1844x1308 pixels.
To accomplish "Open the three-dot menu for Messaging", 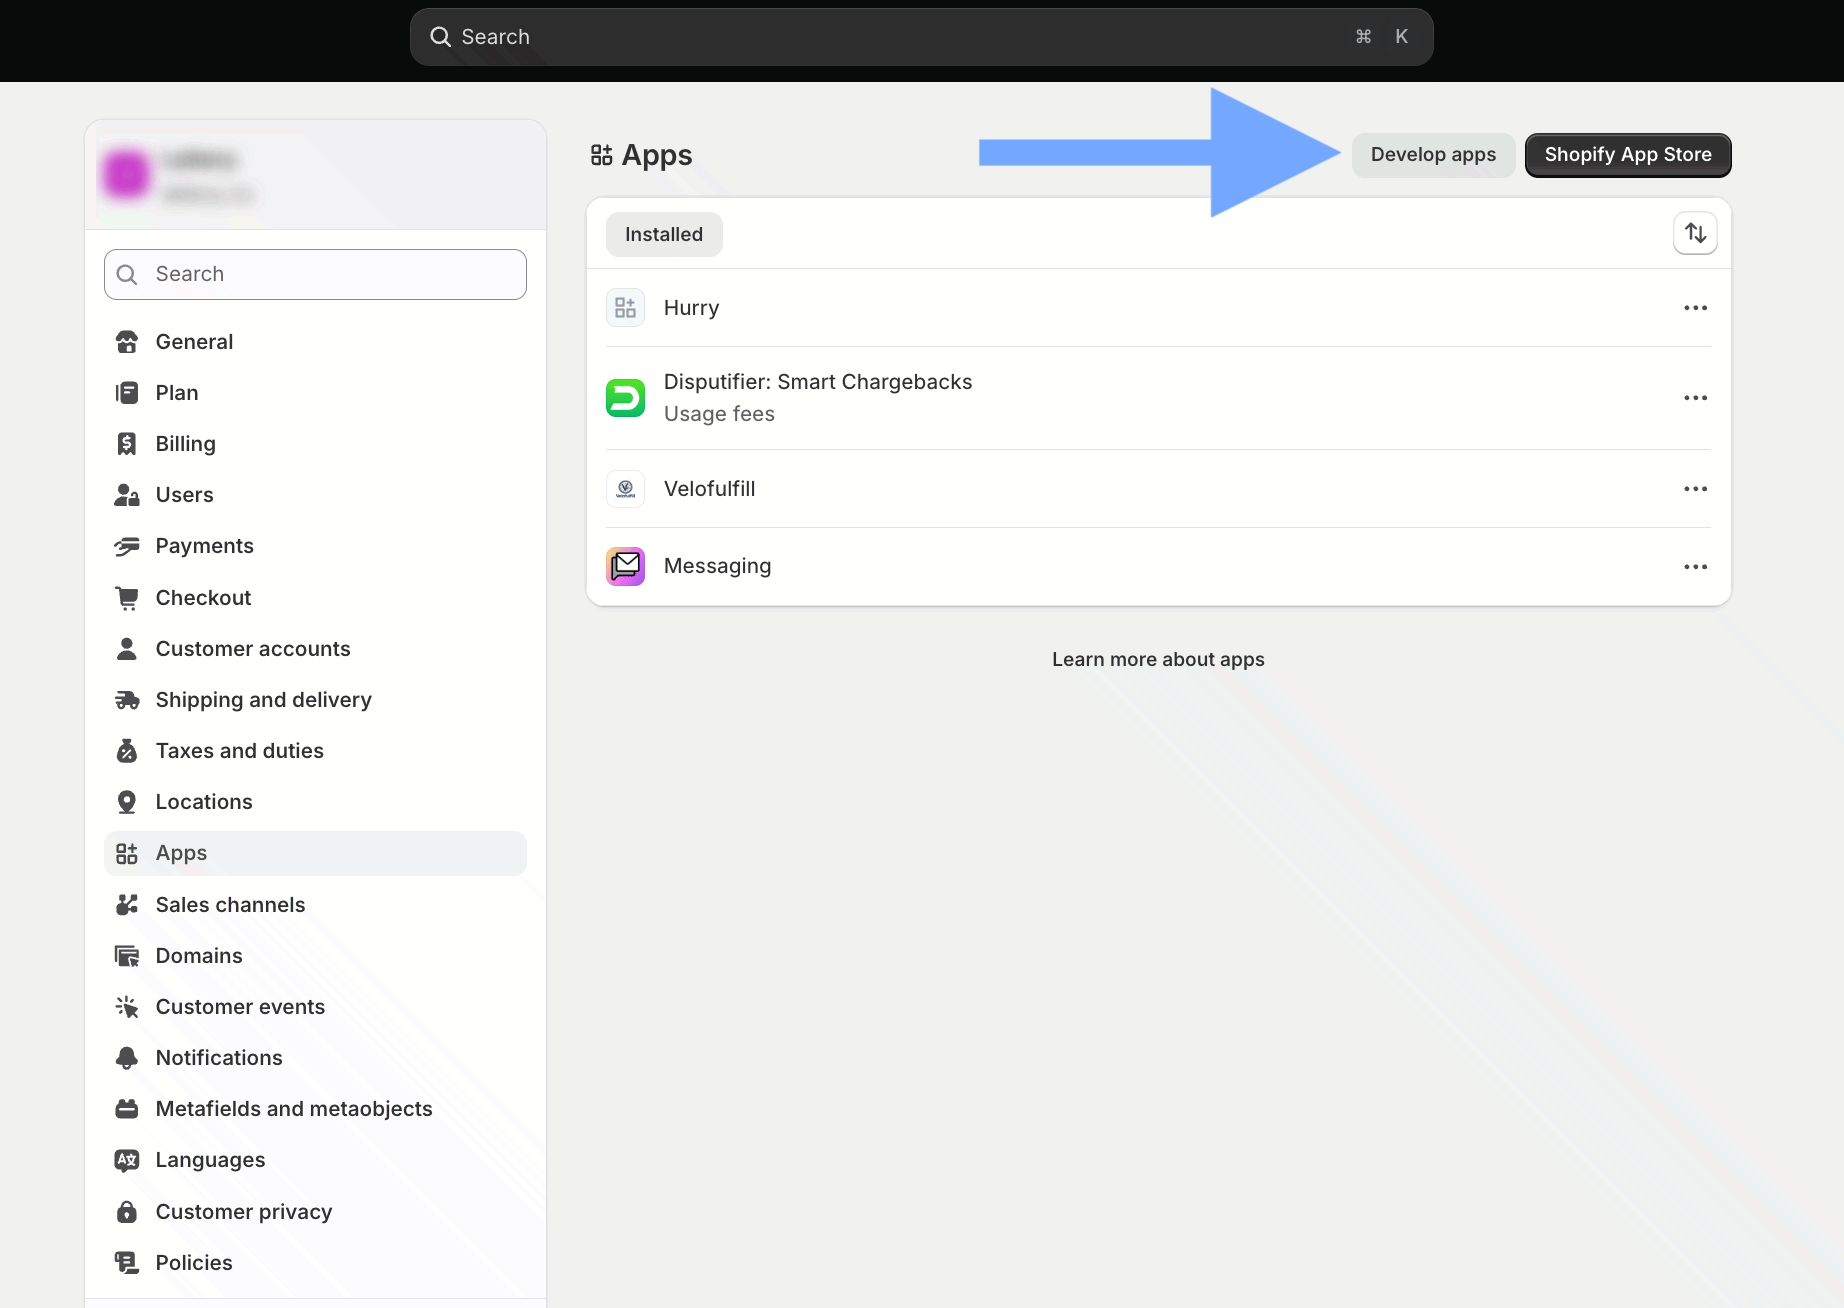I will 1695,567.
